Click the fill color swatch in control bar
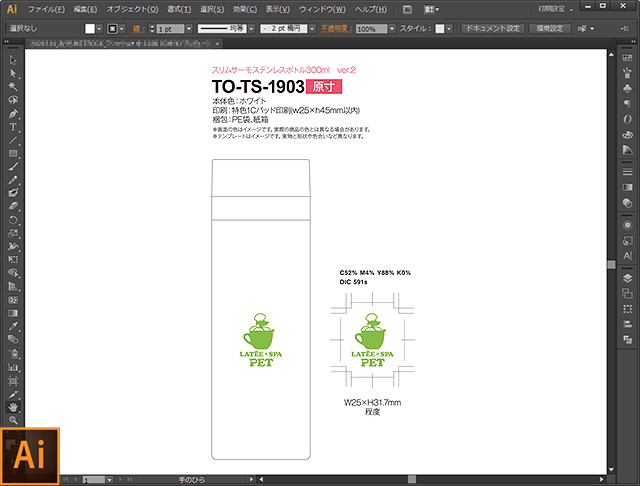Image resolution: width=640 pixels, height=486 pixels. (91, 30)
